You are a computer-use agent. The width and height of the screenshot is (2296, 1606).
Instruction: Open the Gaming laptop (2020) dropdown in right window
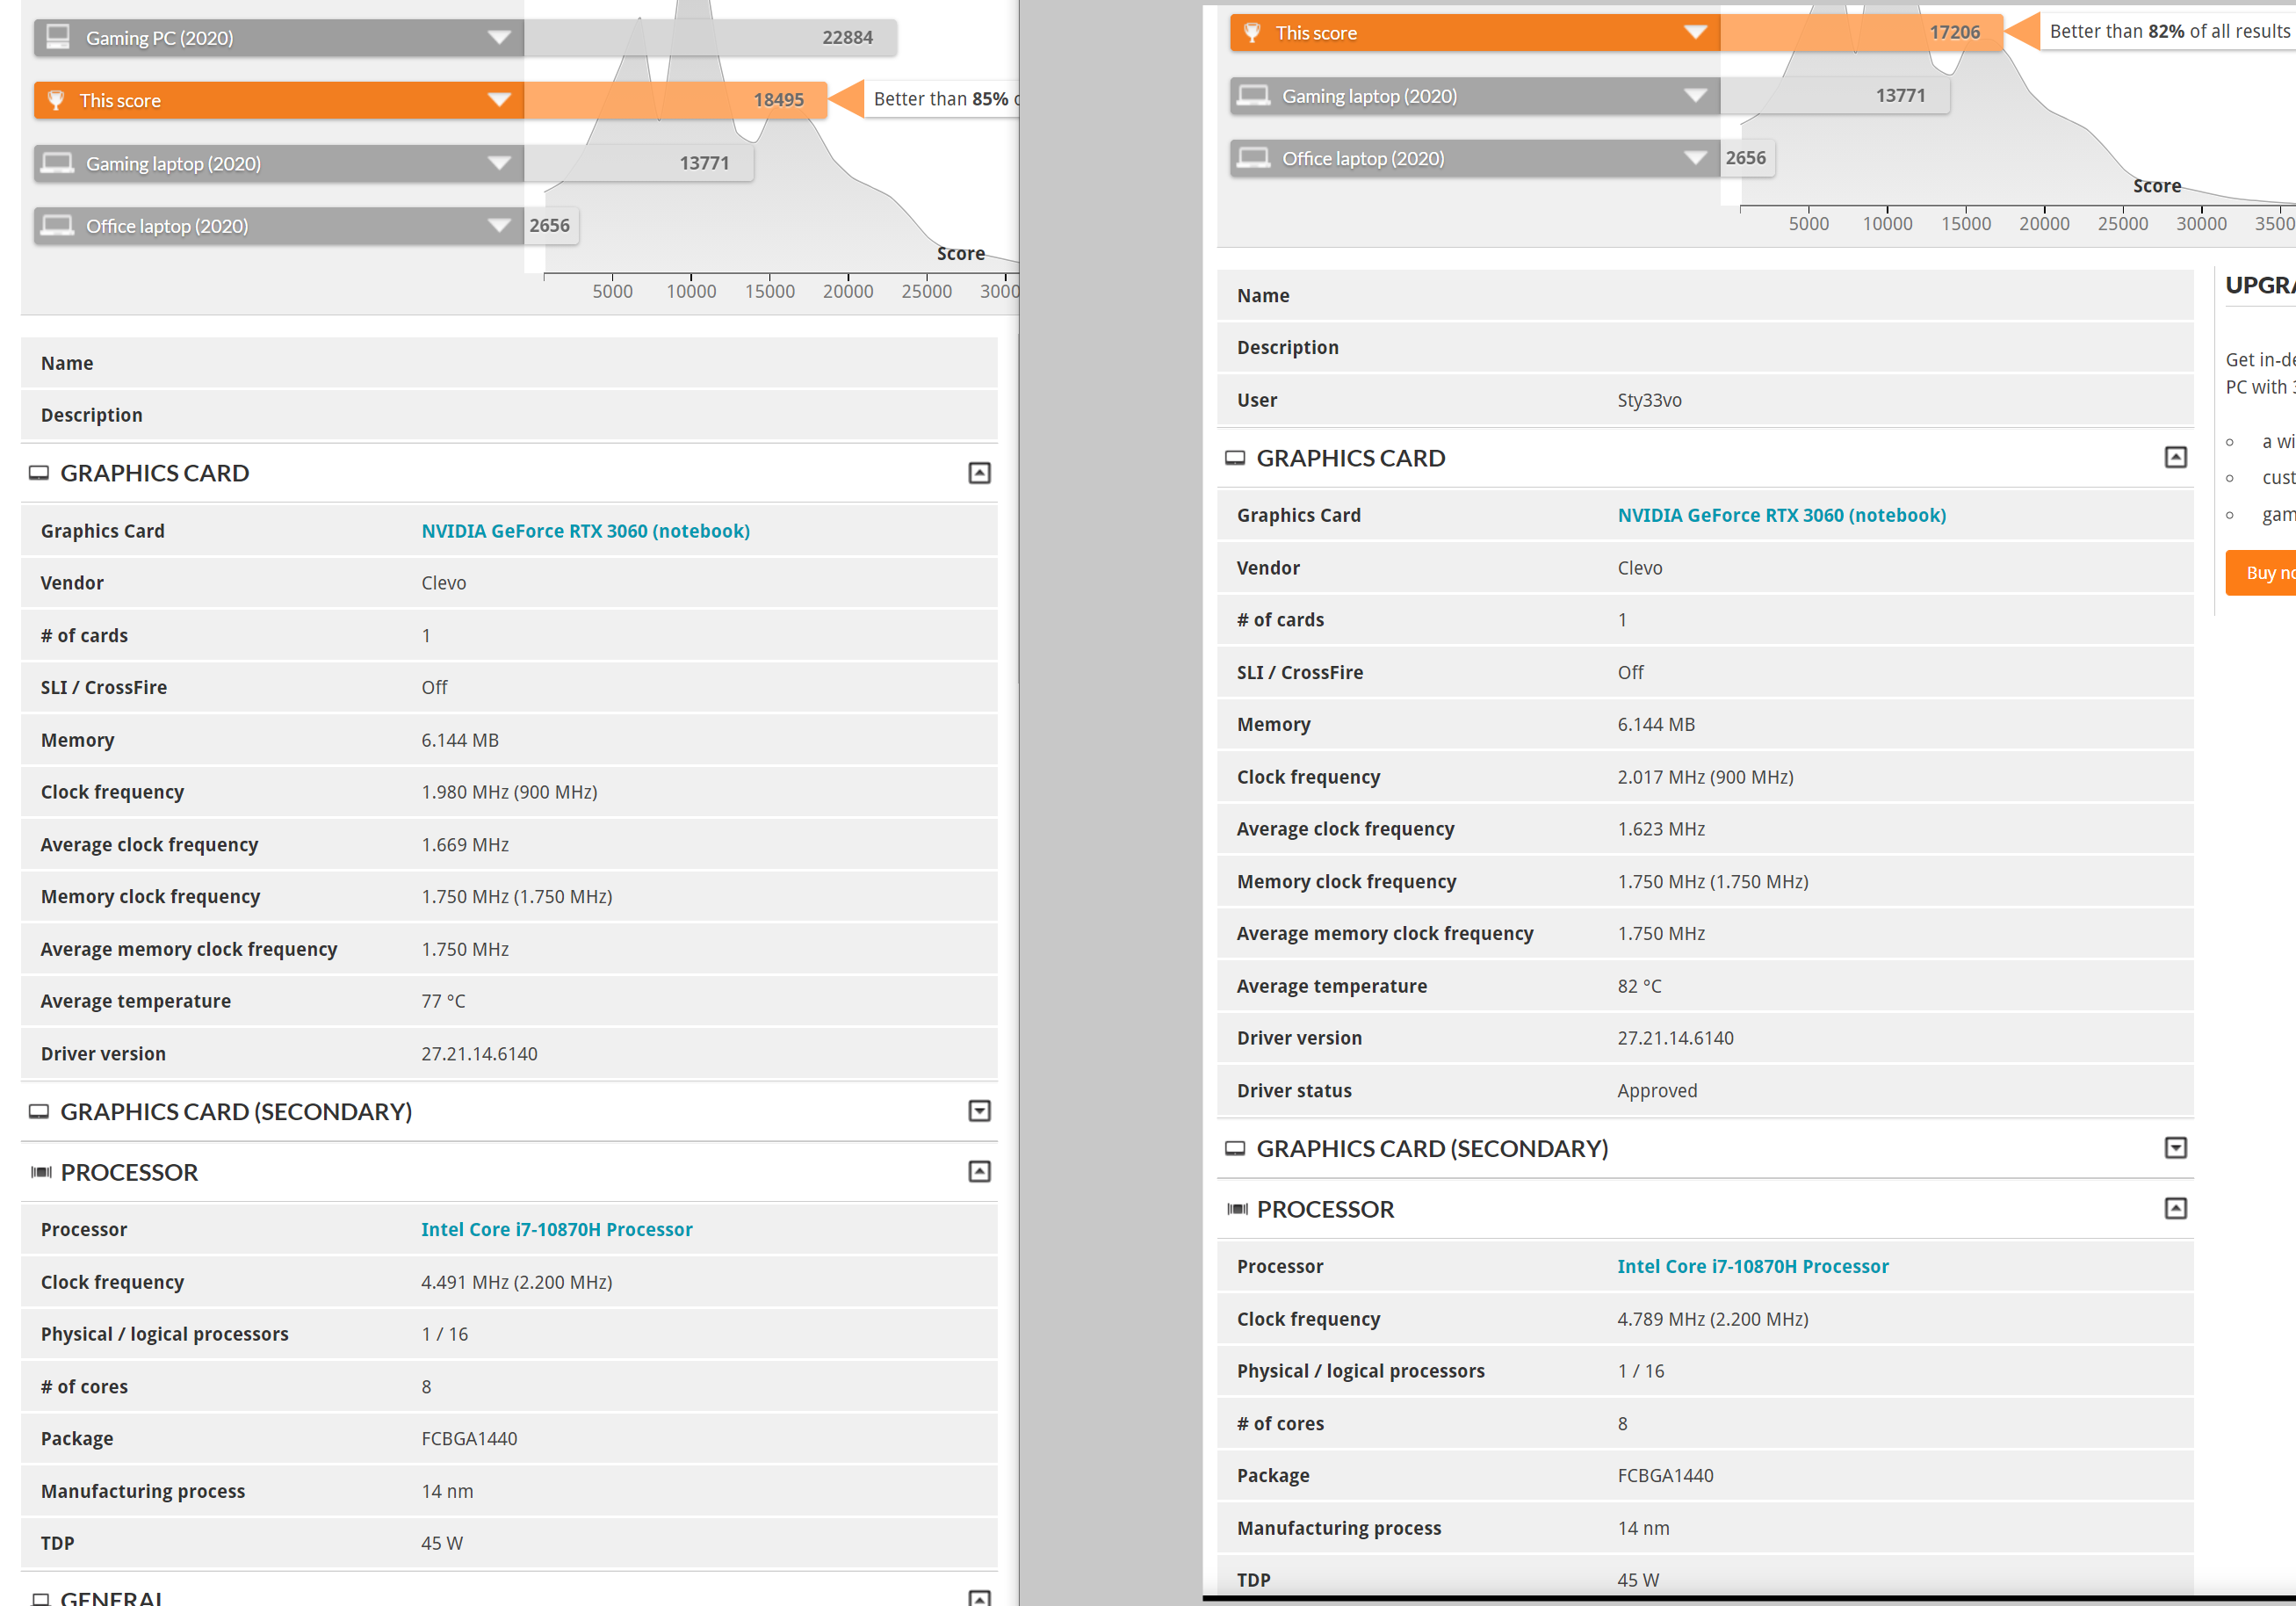(x=1695, y=96)
